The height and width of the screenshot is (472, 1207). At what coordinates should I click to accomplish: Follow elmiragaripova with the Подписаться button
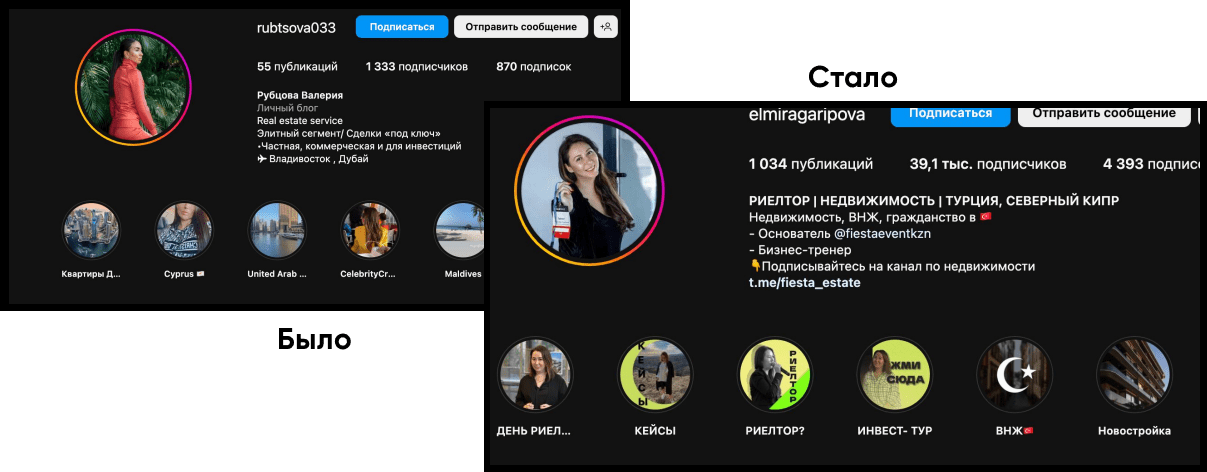point(950,113)
